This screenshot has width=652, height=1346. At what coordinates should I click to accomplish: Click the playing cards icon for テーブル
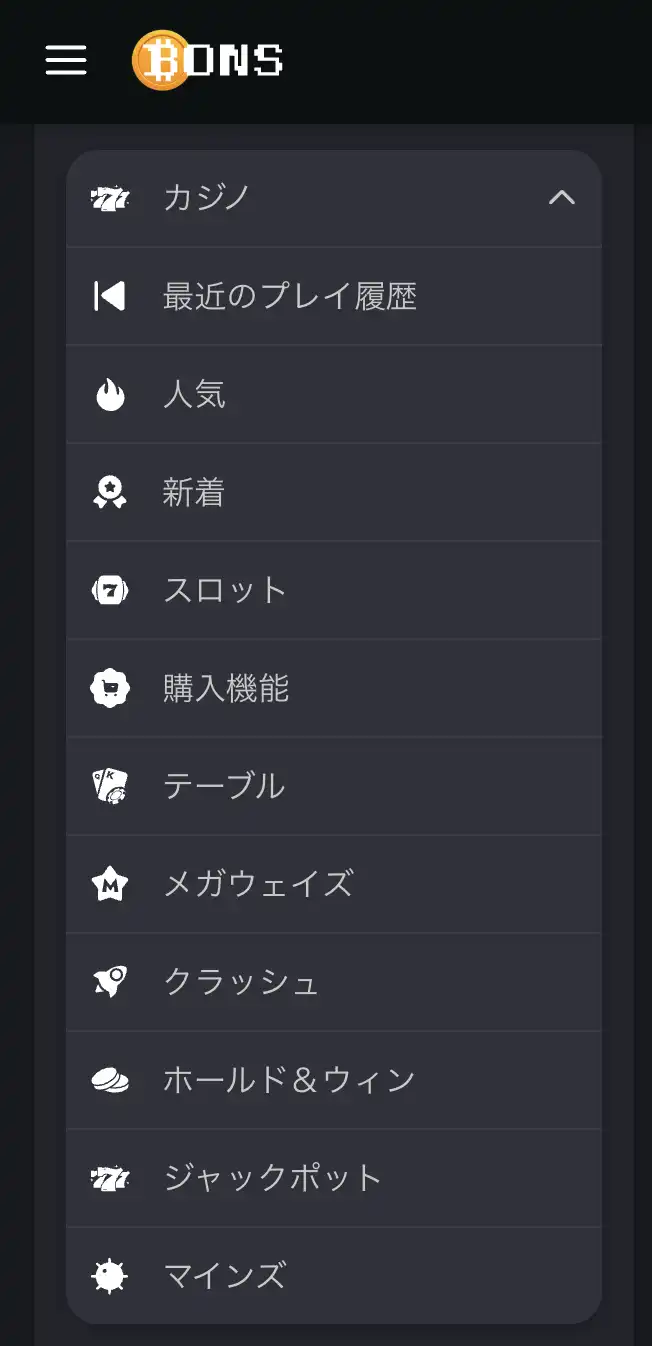click(110, 786)
